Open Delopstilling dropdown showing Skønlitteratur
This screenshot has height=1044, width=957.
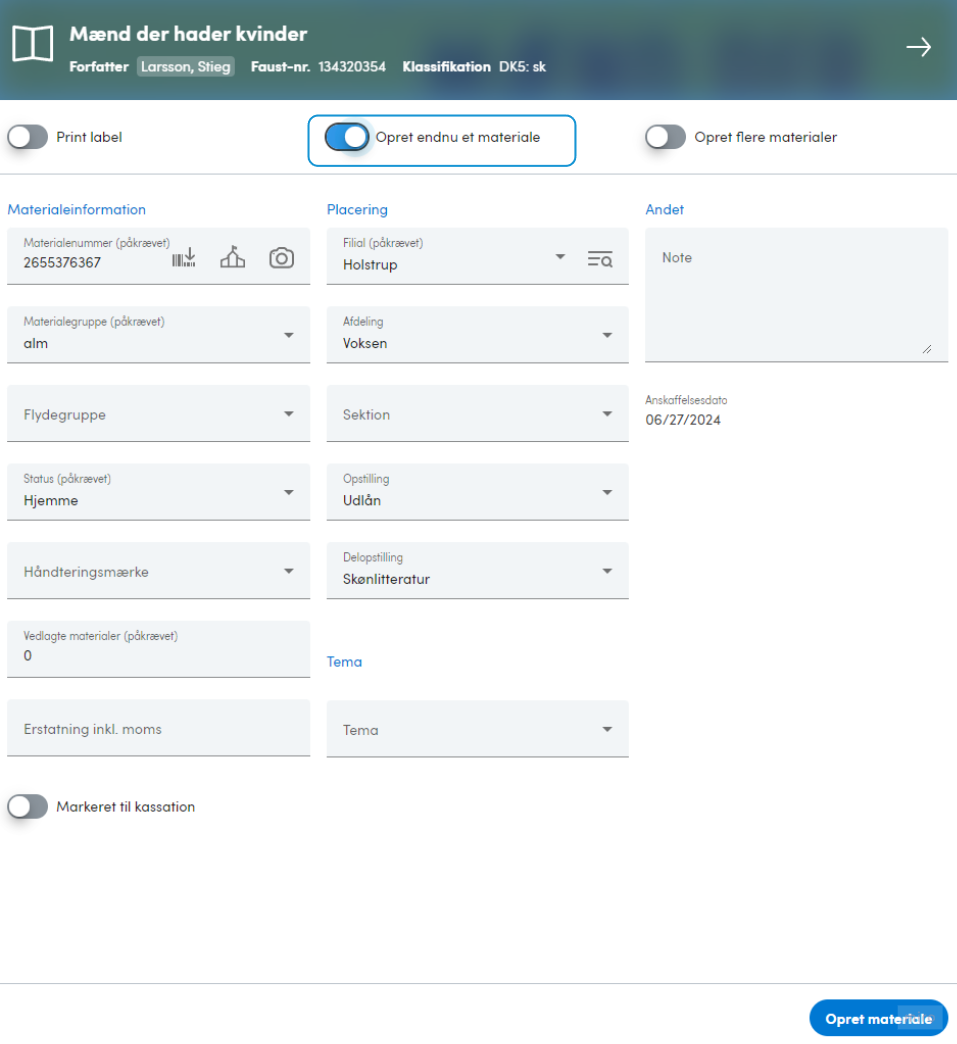(x=478, y=571)
